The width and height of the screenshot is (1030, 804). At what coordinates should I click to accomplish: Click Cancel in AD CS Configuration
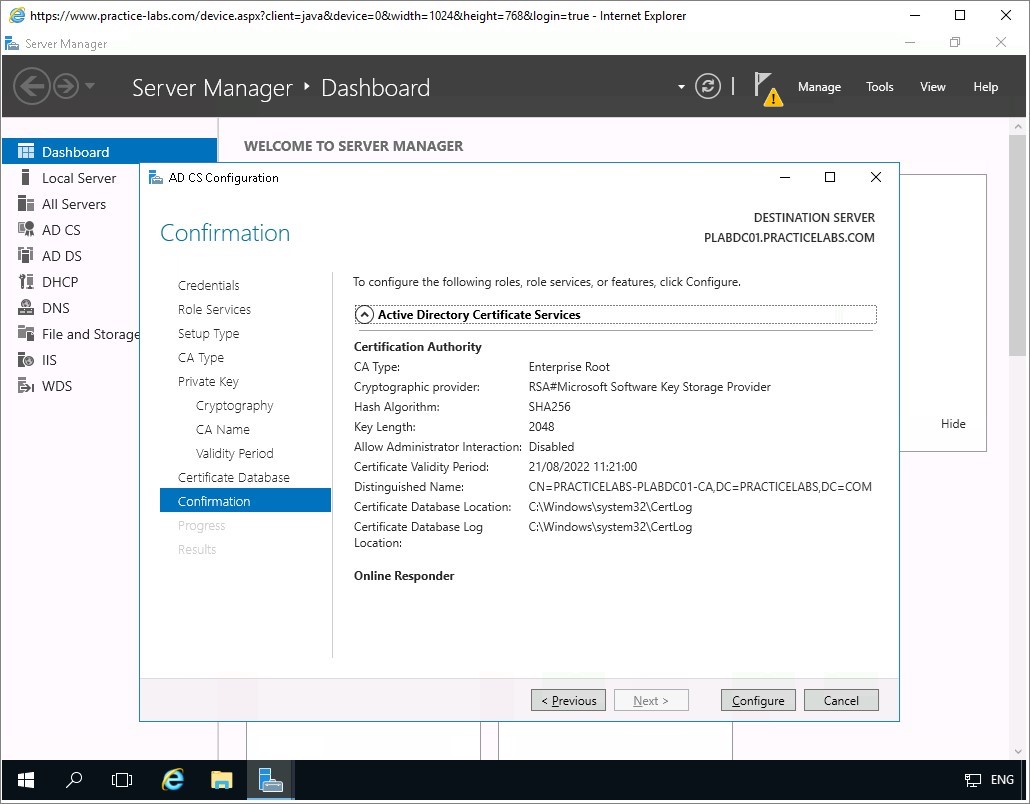point(841,700)
